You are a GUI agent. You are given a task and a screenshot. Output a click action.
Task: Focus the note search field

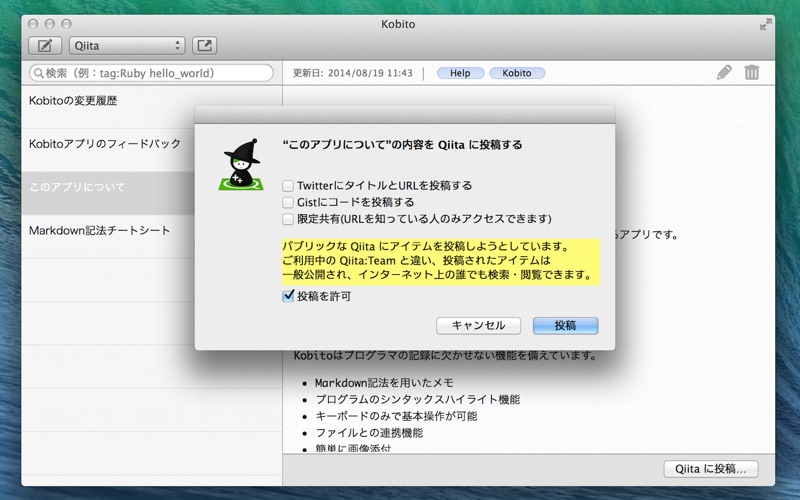click(152, 73)
